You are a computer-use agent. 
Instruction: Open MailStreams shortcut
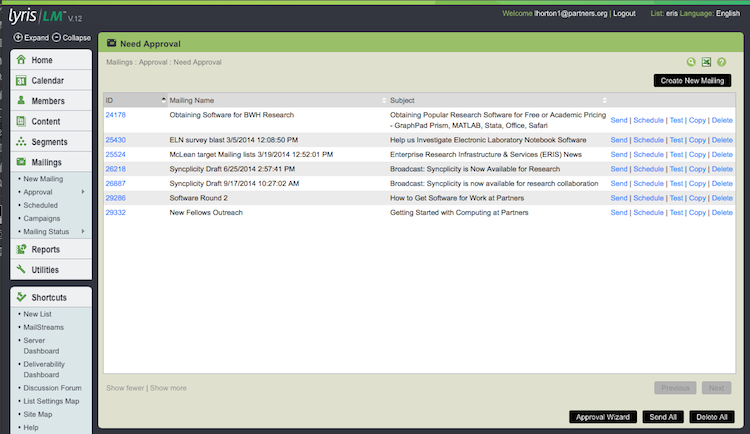(x=44, y=327)
